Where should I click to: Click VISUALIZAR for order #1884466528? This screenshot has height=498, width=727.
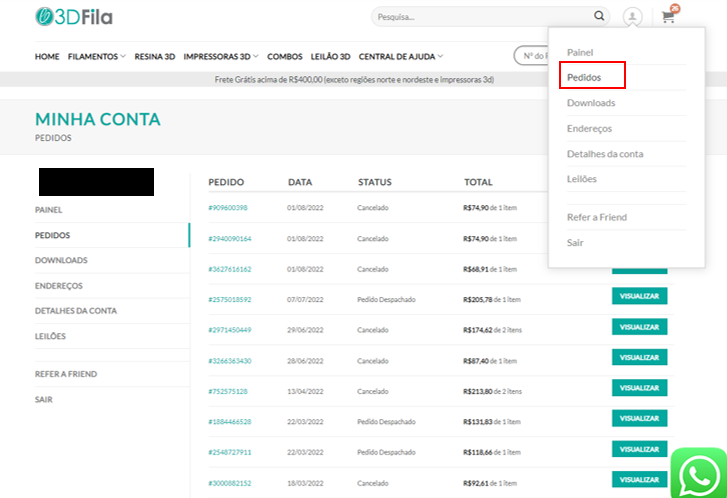pos(639,418)
